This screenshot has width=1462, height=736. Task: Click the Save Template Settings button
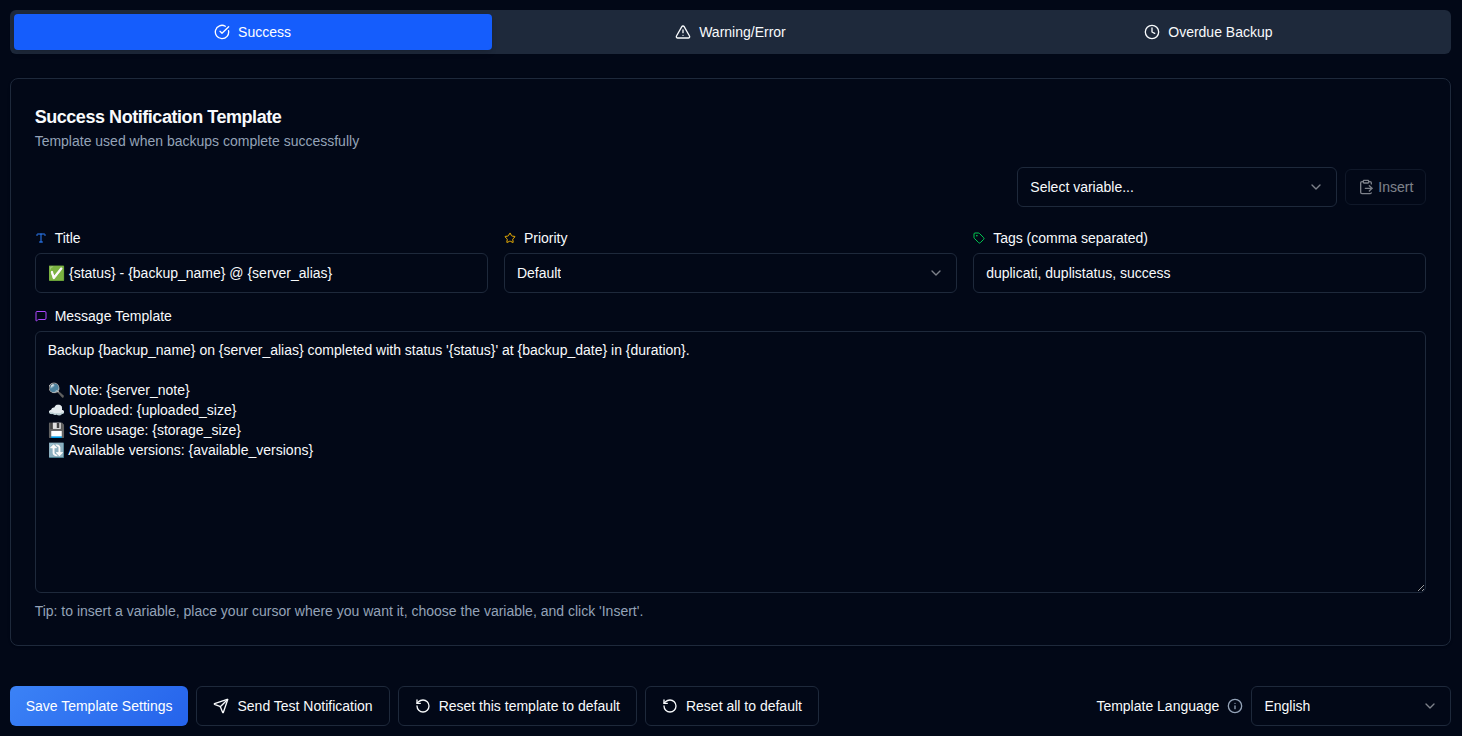pyautogui.click(x=98, y=706)
